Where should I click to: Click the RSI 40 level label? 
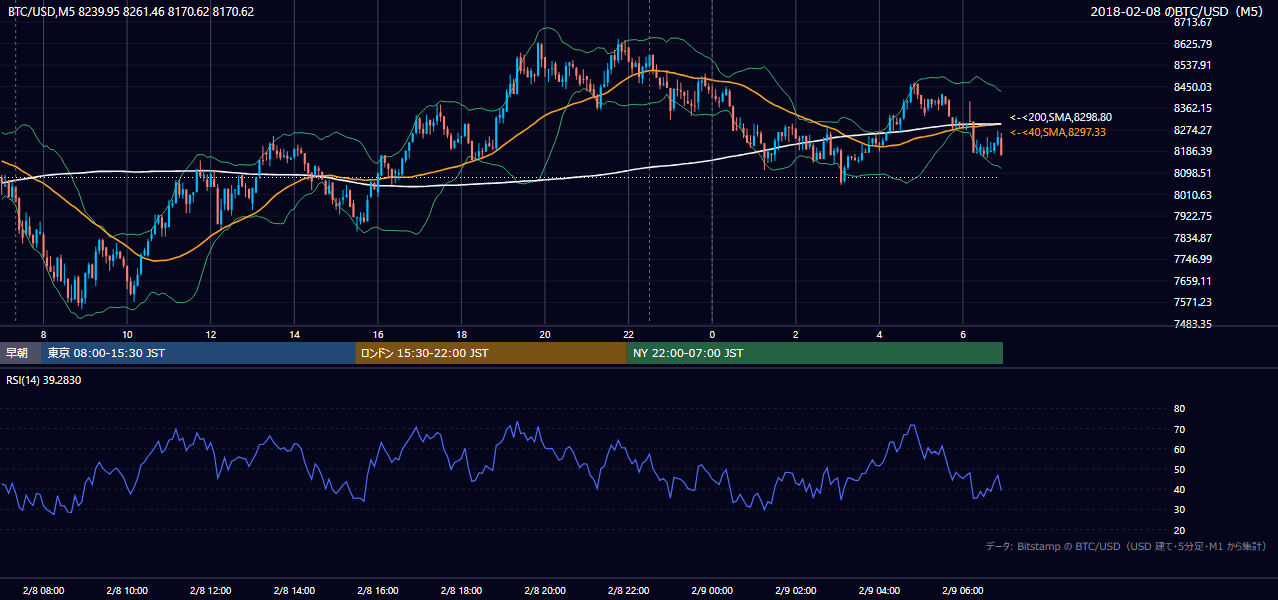(x=1179, y=489)
